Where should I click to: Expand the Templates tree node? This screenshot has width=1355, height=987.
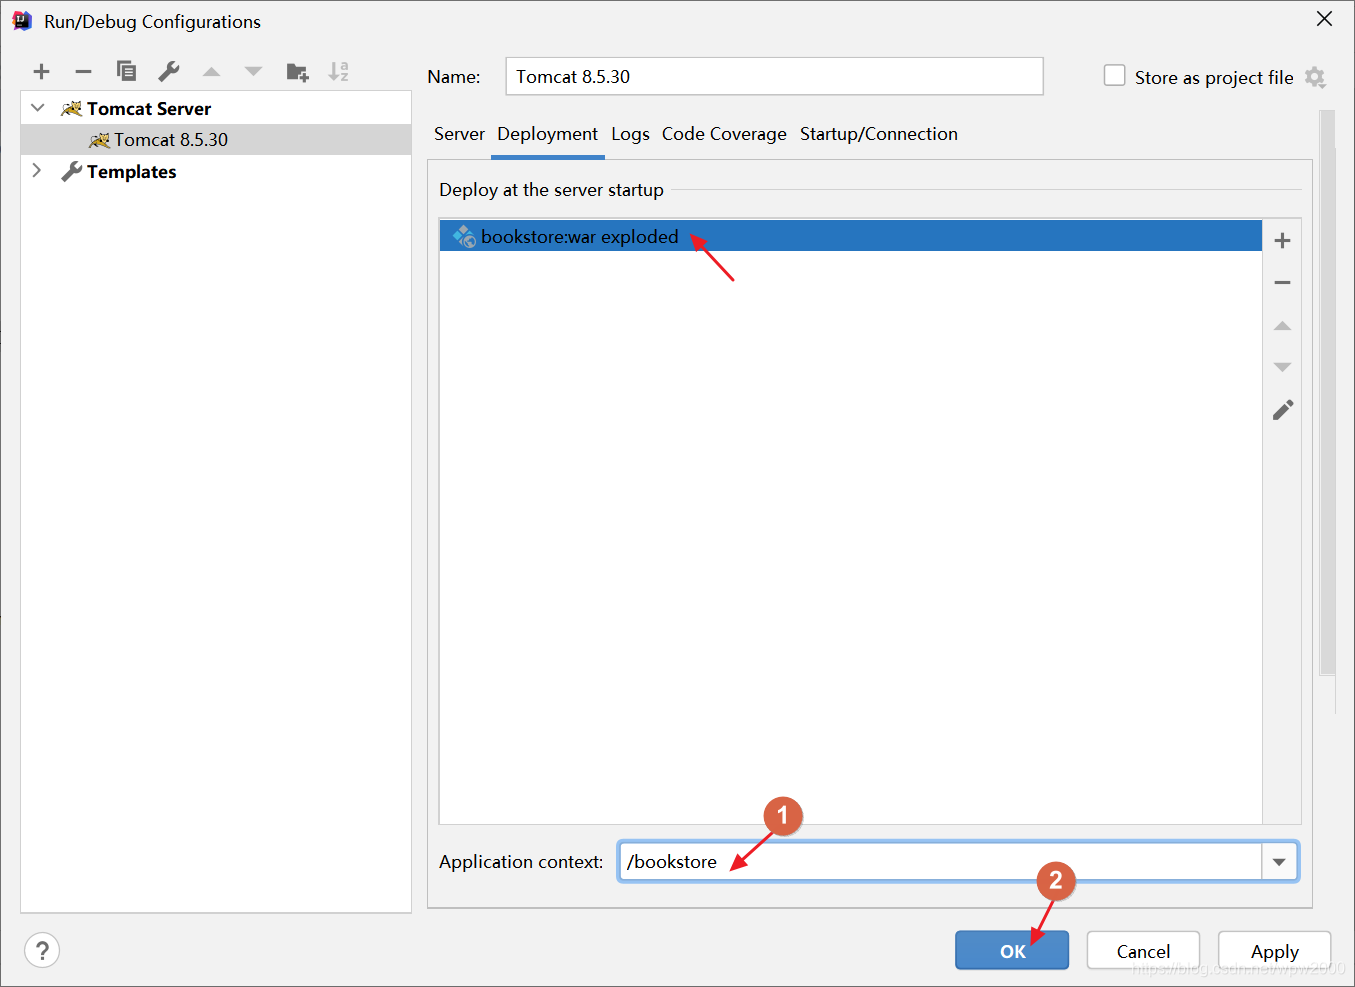pyautogui.click(x=37, y=171)
